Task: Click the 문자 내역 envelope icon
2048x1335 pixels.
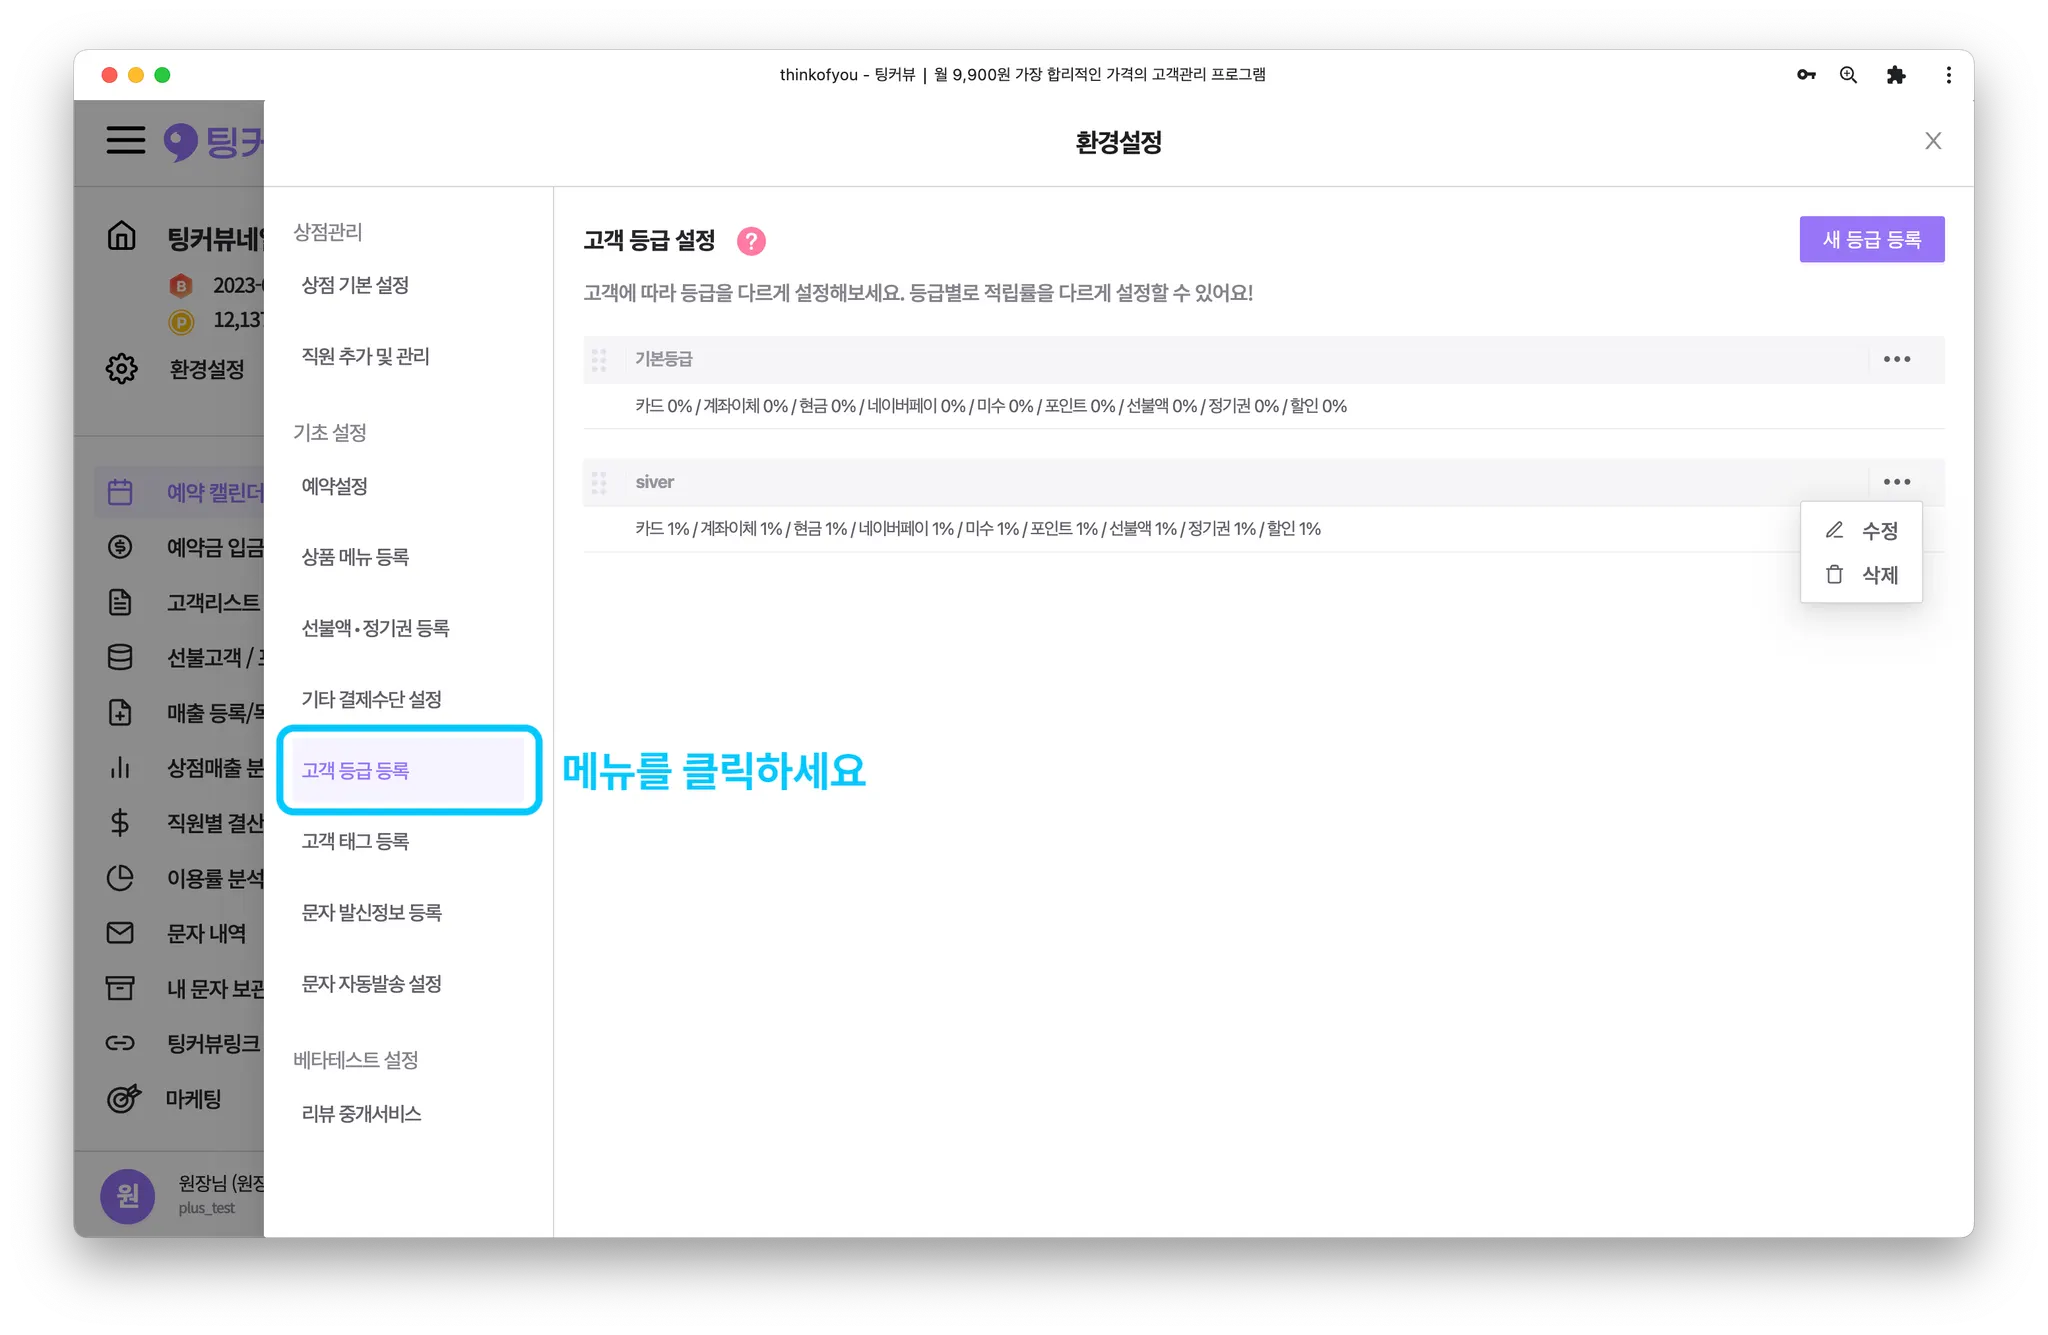Action: tap(120, 932)
